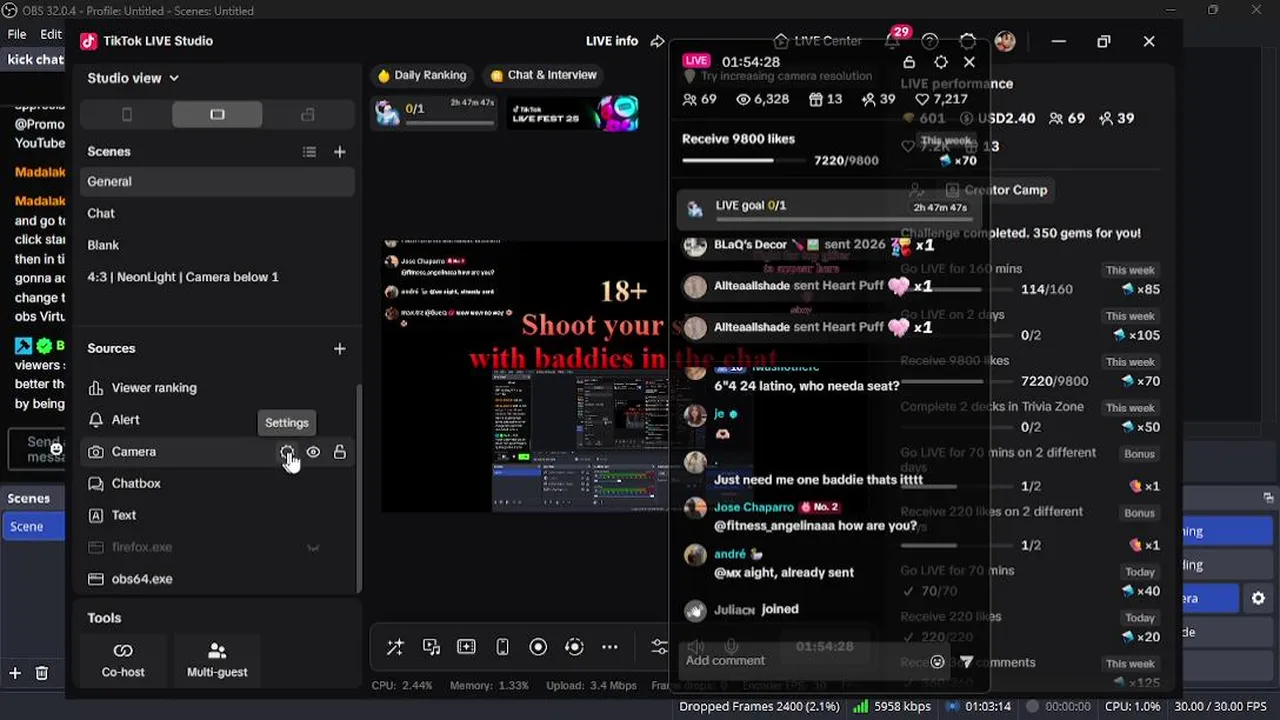Click send comment arrow
The height and width of the screenshot is (720, 1280).
click(966, 662)
